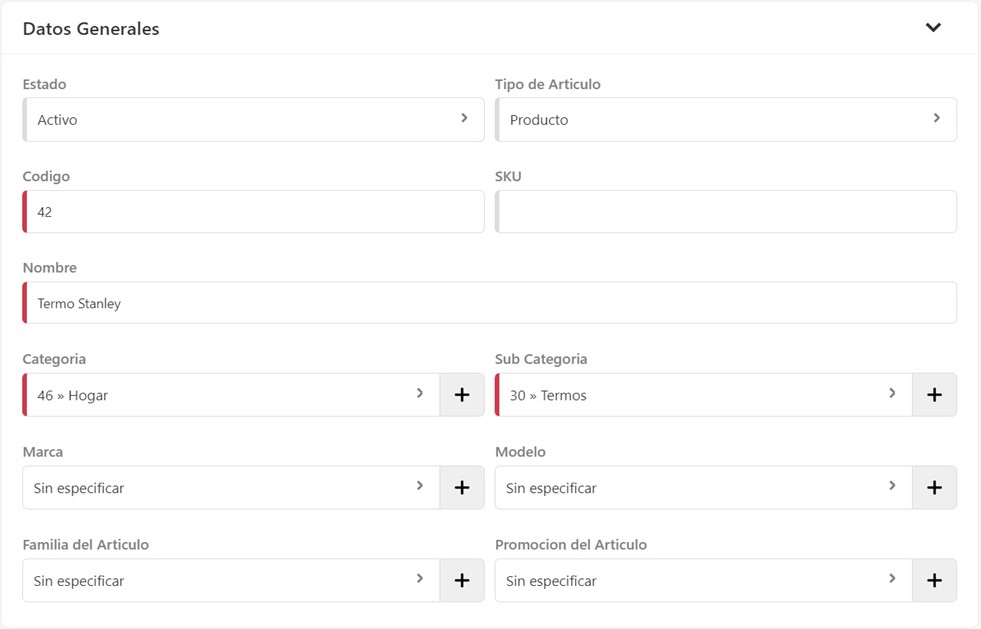Expand the Categoria selector showing Hogar

tap(230, 395)
